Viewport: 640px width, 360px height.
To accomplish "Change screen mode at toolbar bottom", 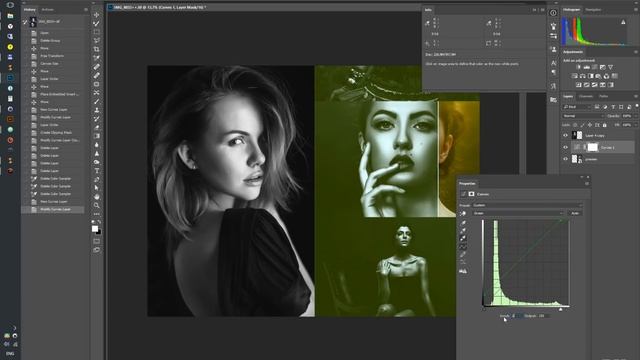I will point(97,250).
